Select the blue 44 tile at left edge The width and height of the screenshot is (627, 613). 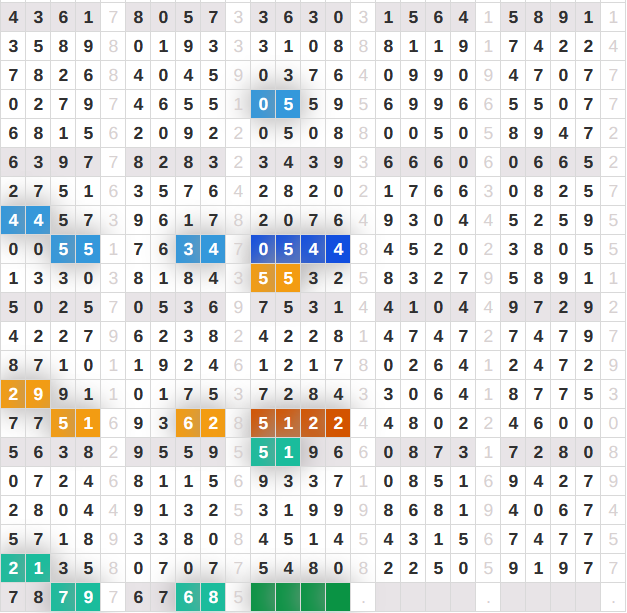click(25, 220)
